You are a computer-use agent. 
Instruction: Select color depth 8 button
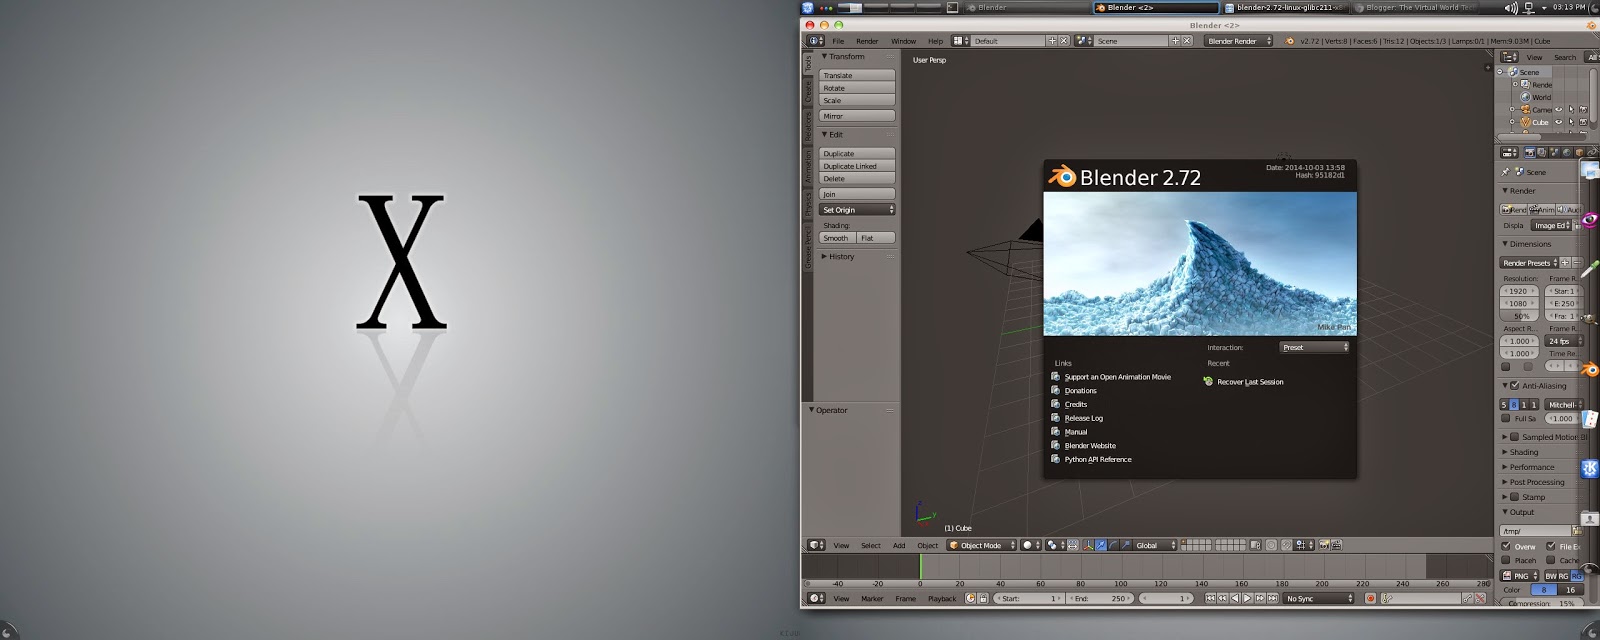(1544, 589)
